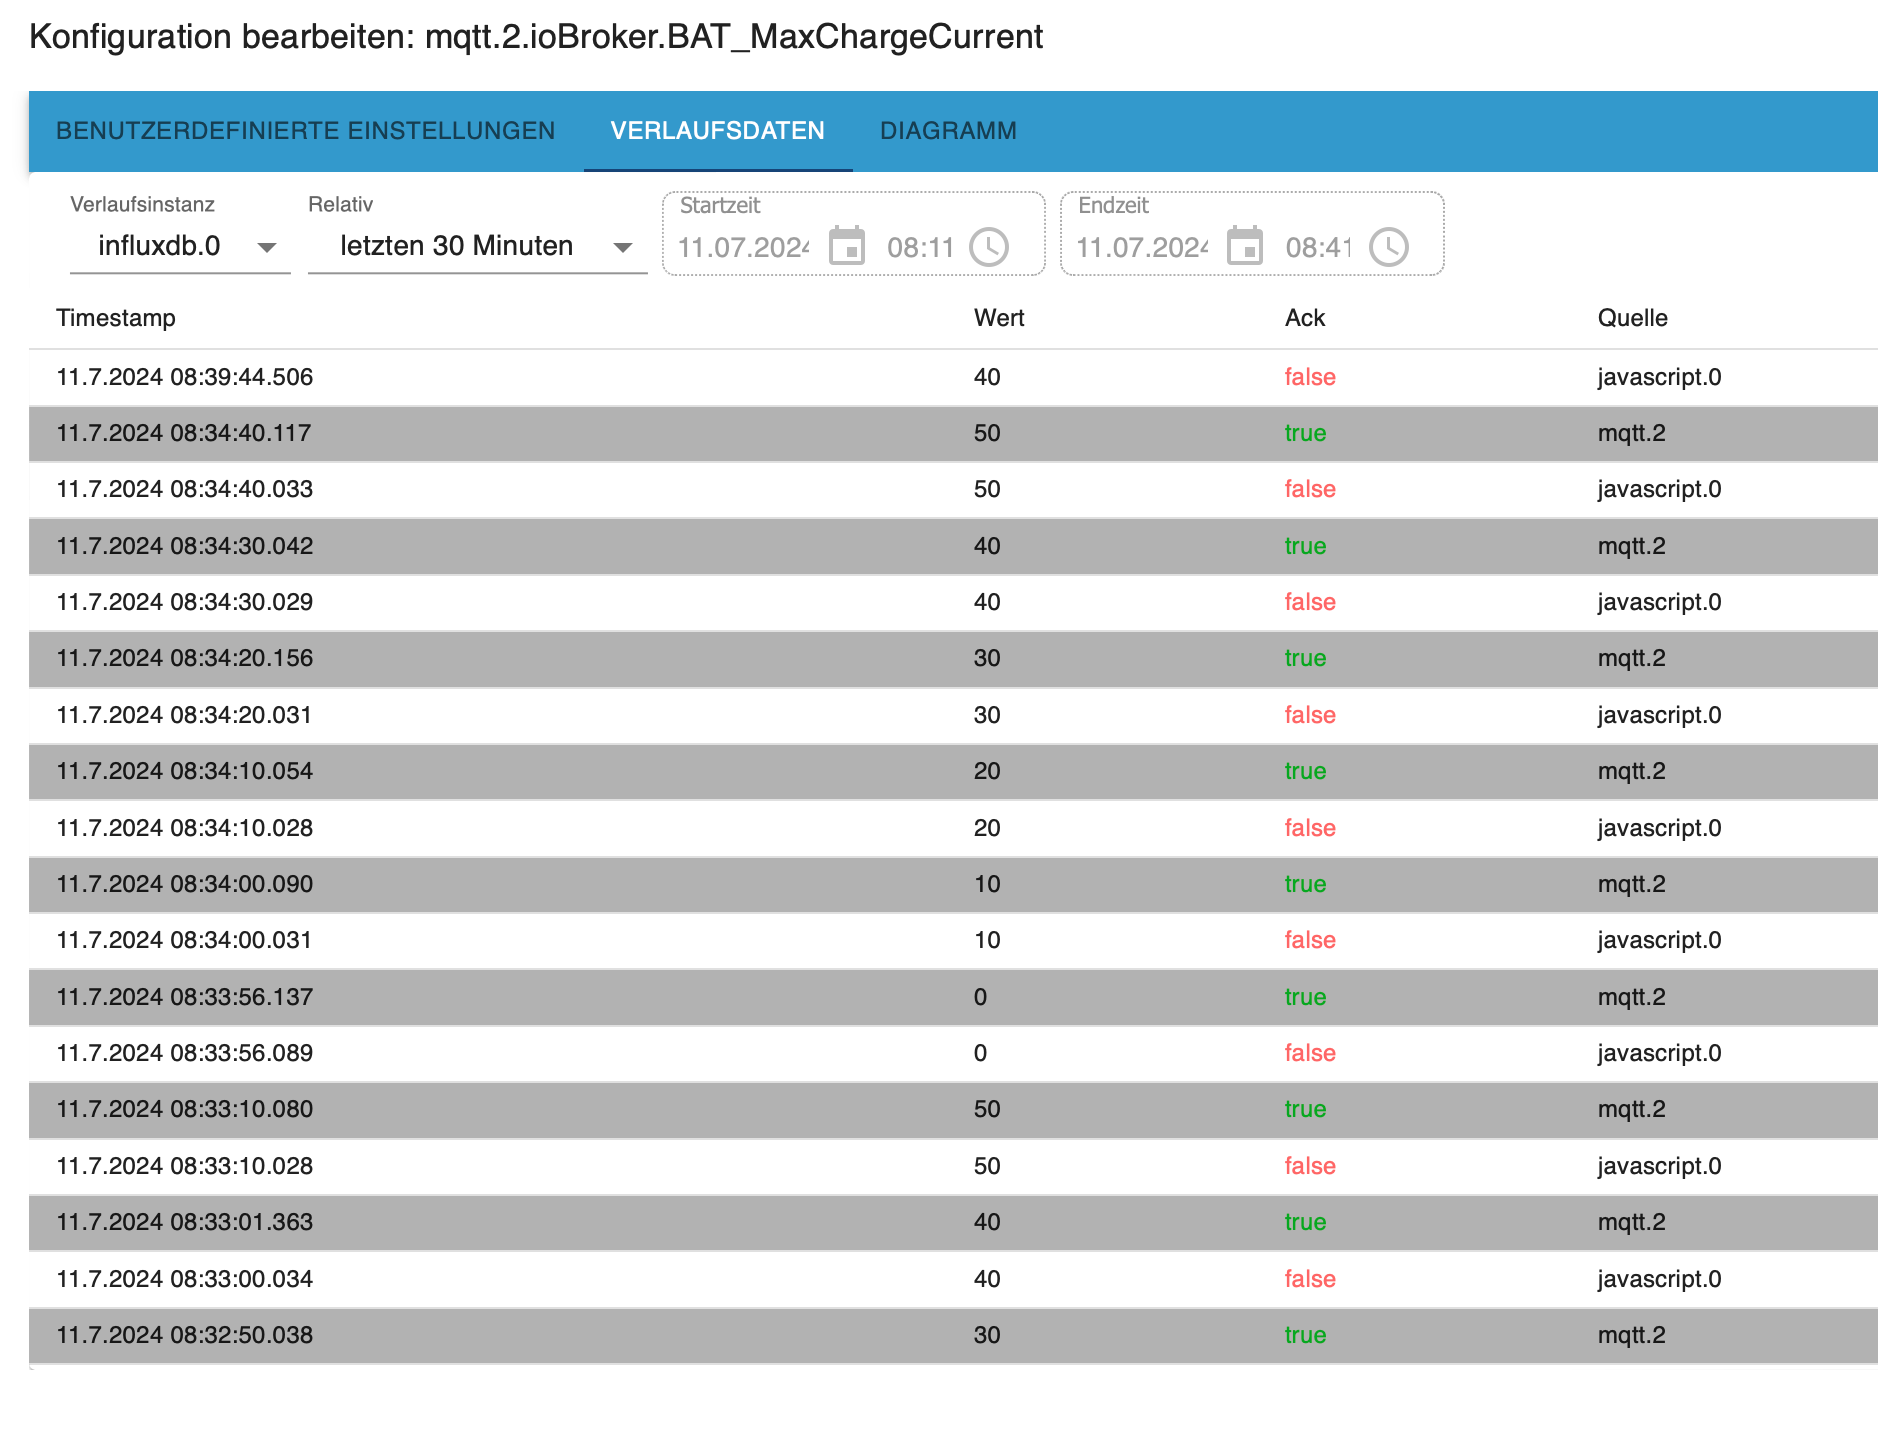This screenshot has height=1430, width=1878.
Task: Click Wert 10 in the 08:34:00.090 row
Action: pyautogui.click(x=987, y=884)
